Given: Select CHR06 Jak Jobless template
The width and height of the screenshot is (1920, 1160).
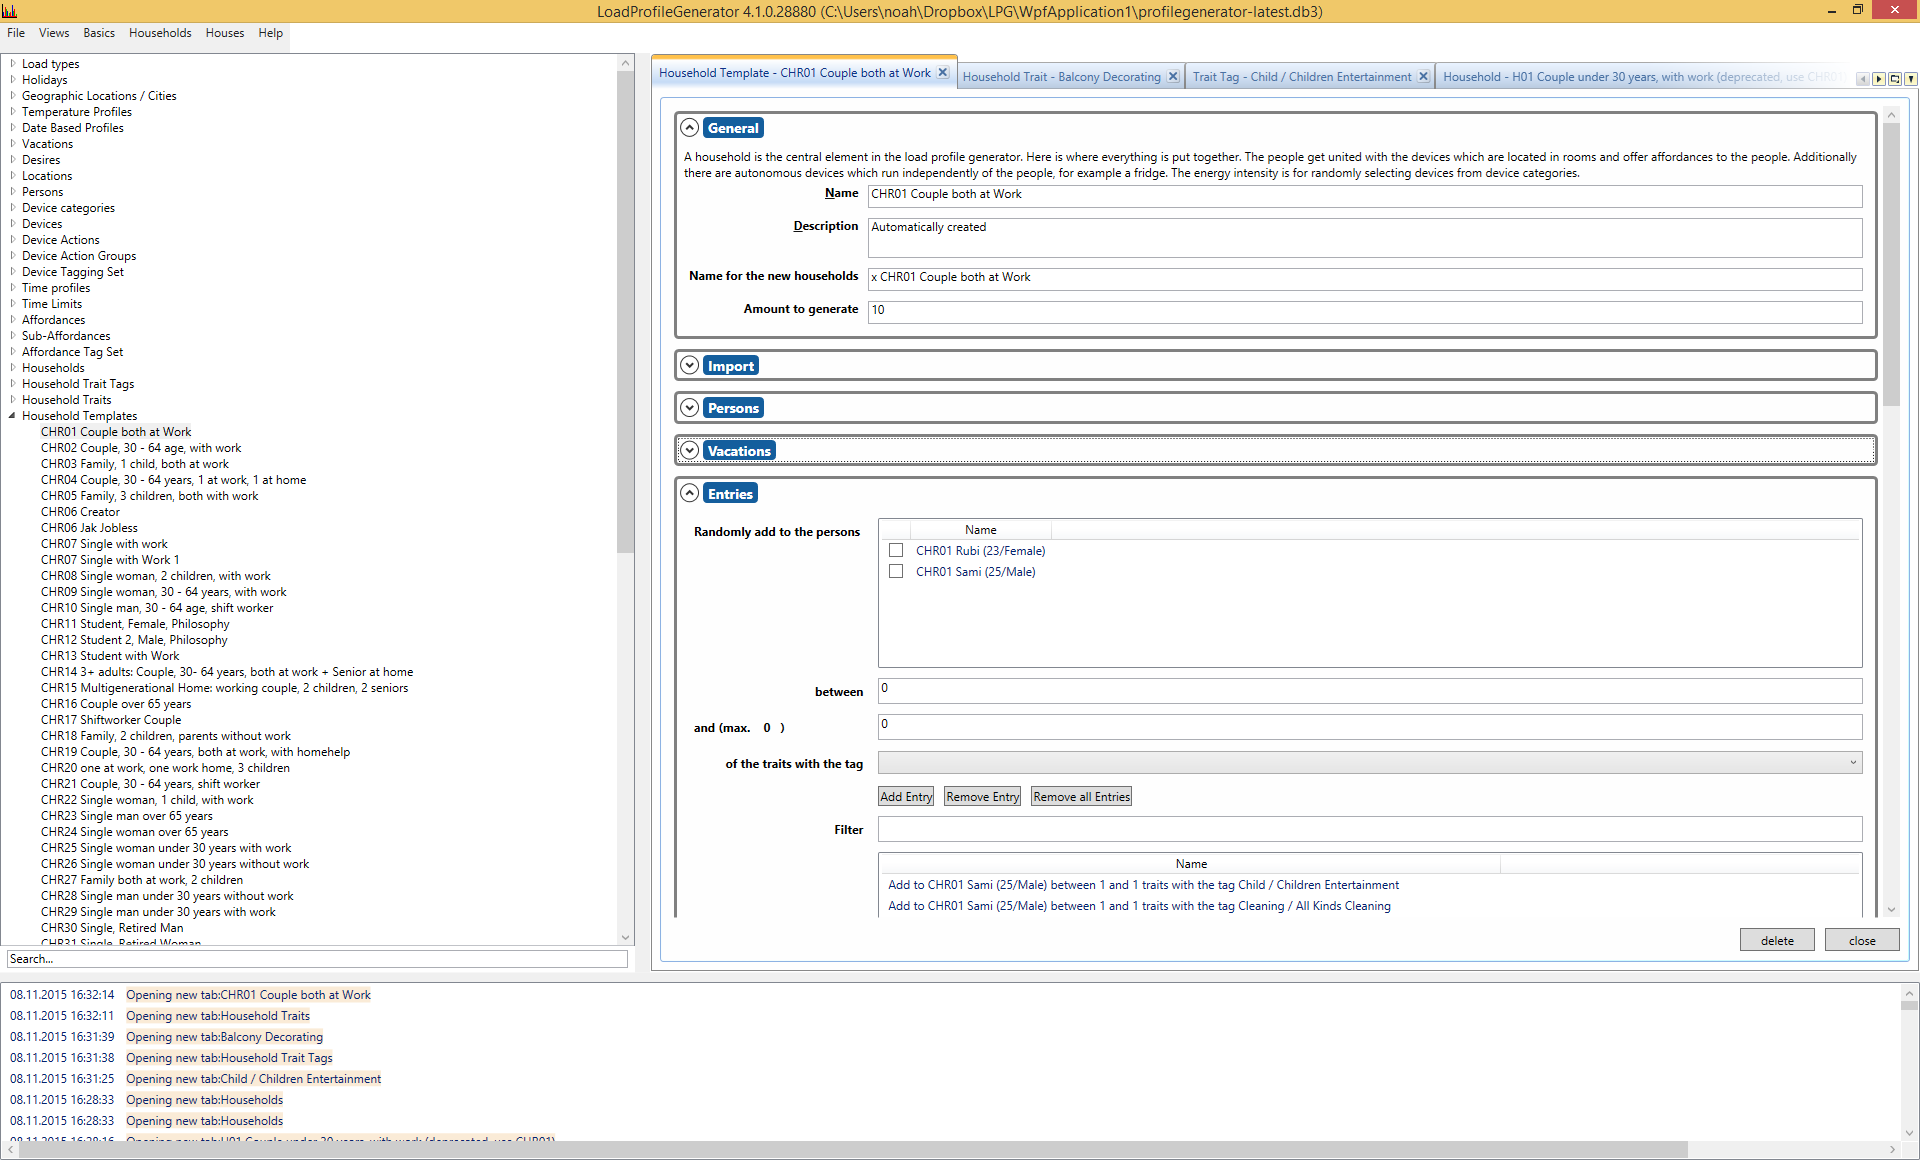Looking at the screenshot, I should click(89, 528).
